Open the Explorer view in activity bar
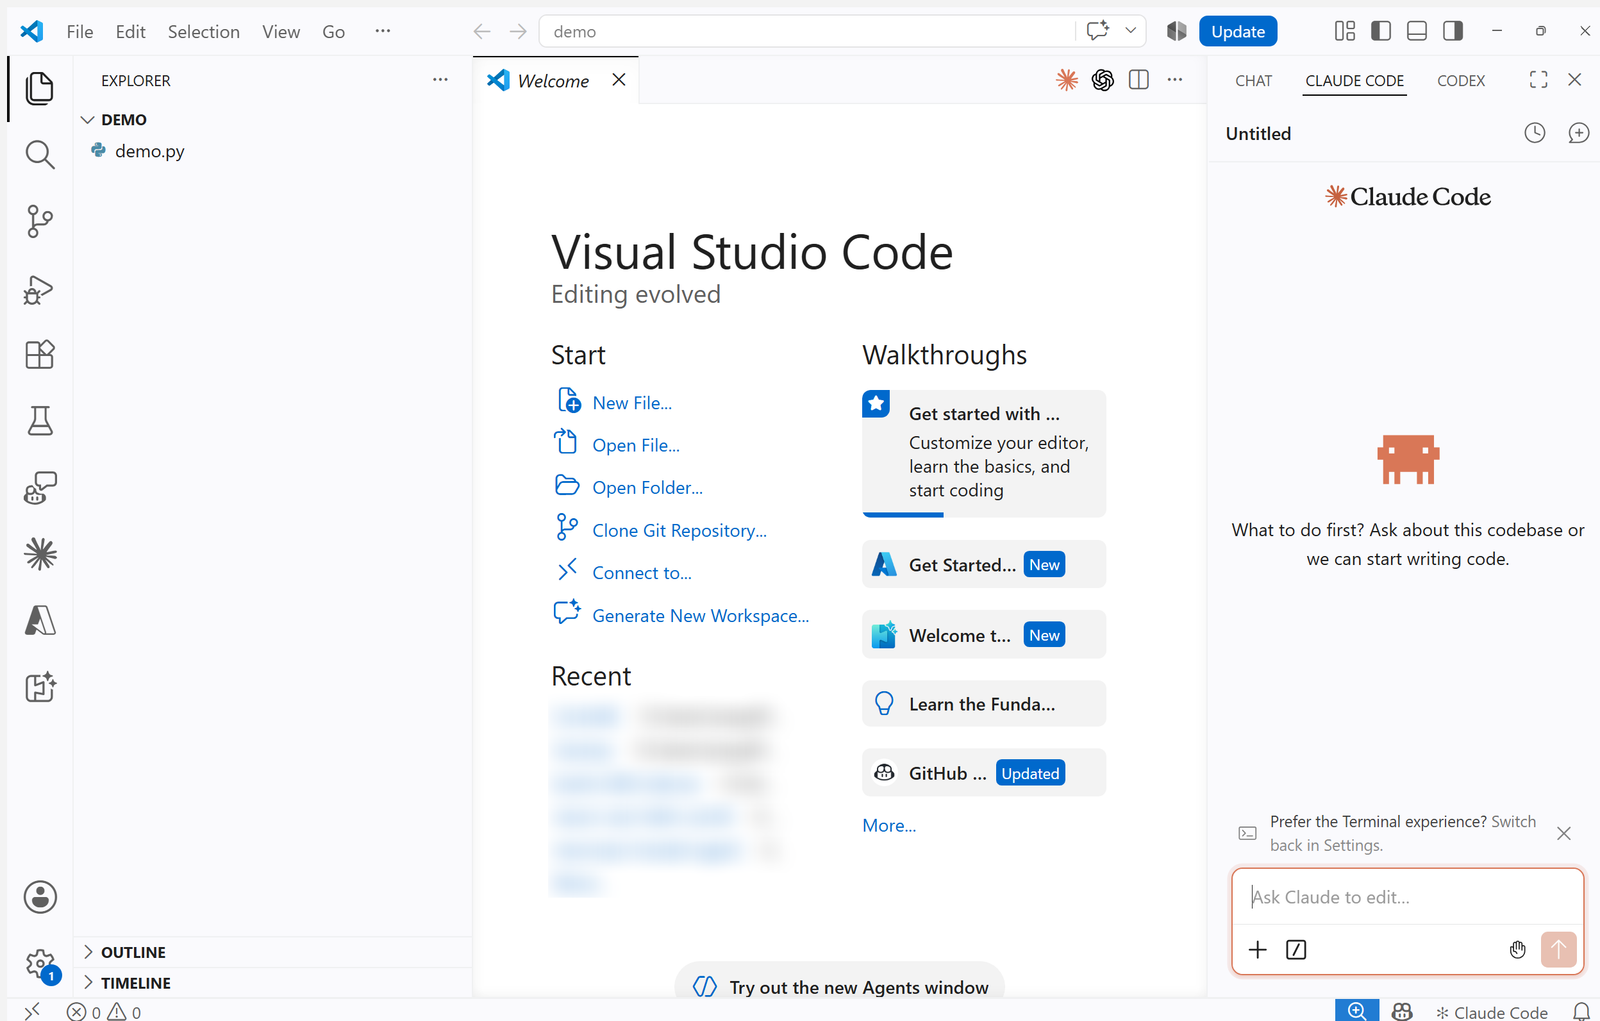The width and height of the screenshot is (1600, 1021). (x=40, y=88)
